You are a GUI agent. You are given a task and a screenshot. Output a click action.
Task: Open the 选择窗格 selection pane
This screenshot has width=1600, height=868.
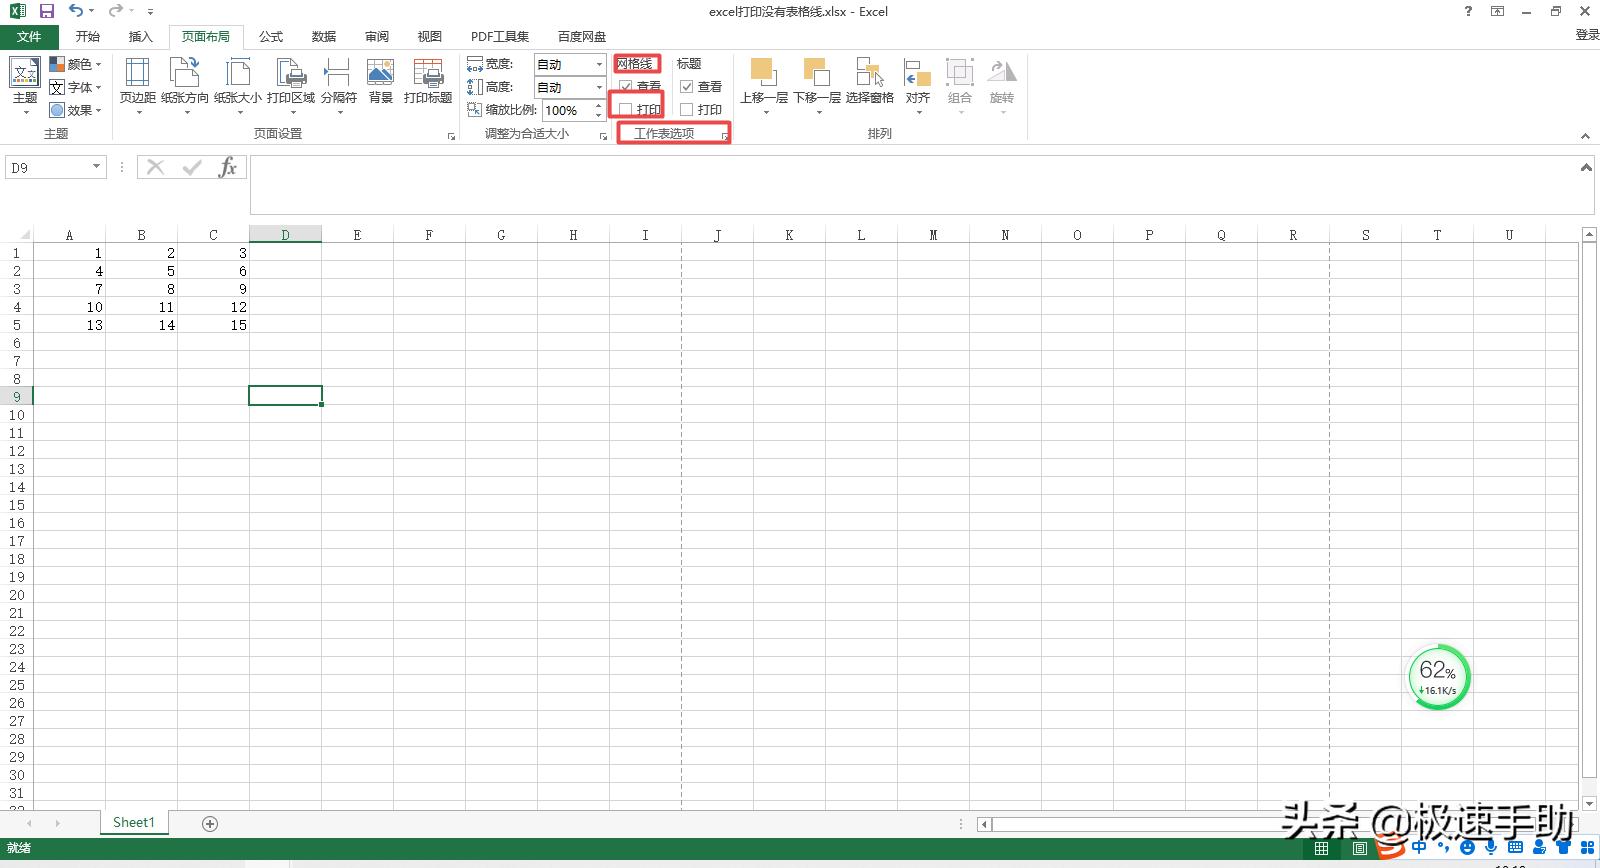tap(869, 80)
